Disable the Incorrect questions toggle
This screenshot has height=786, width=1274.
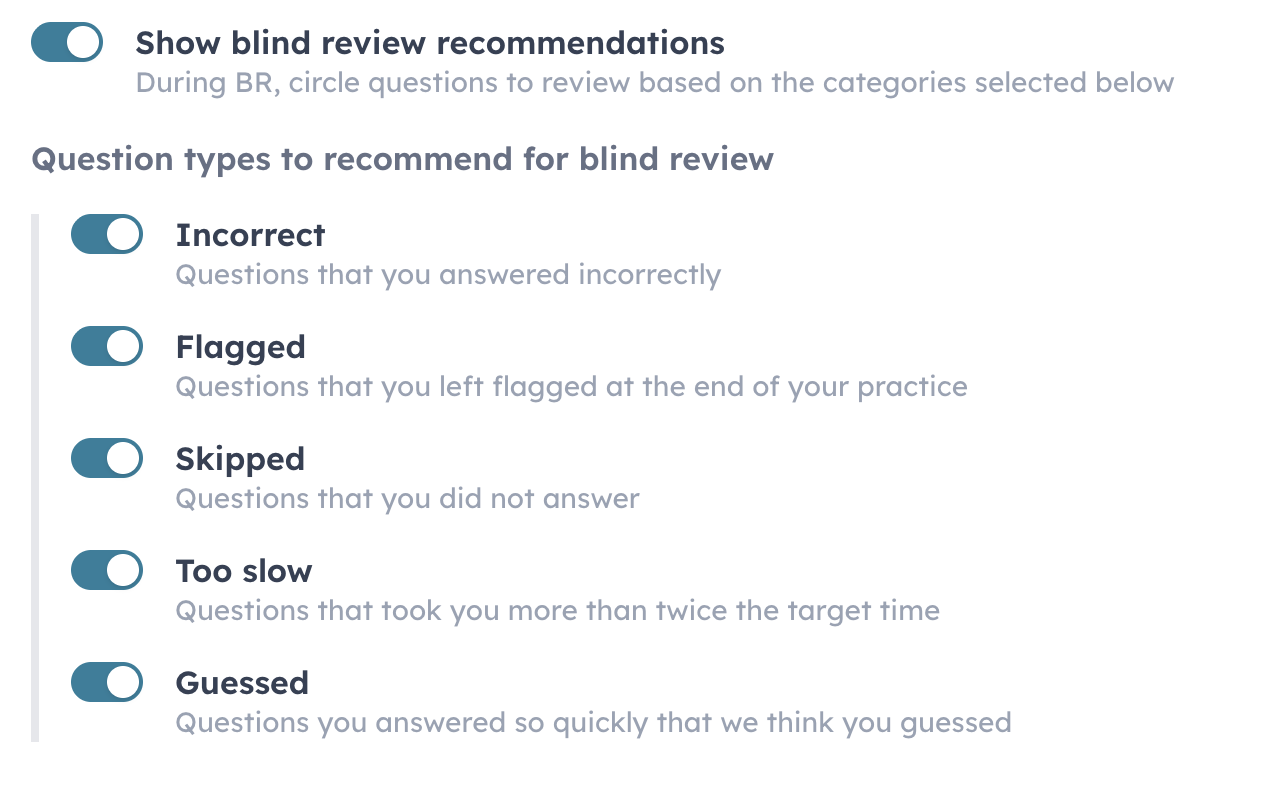pyautogui.click(x=107, y=235)
